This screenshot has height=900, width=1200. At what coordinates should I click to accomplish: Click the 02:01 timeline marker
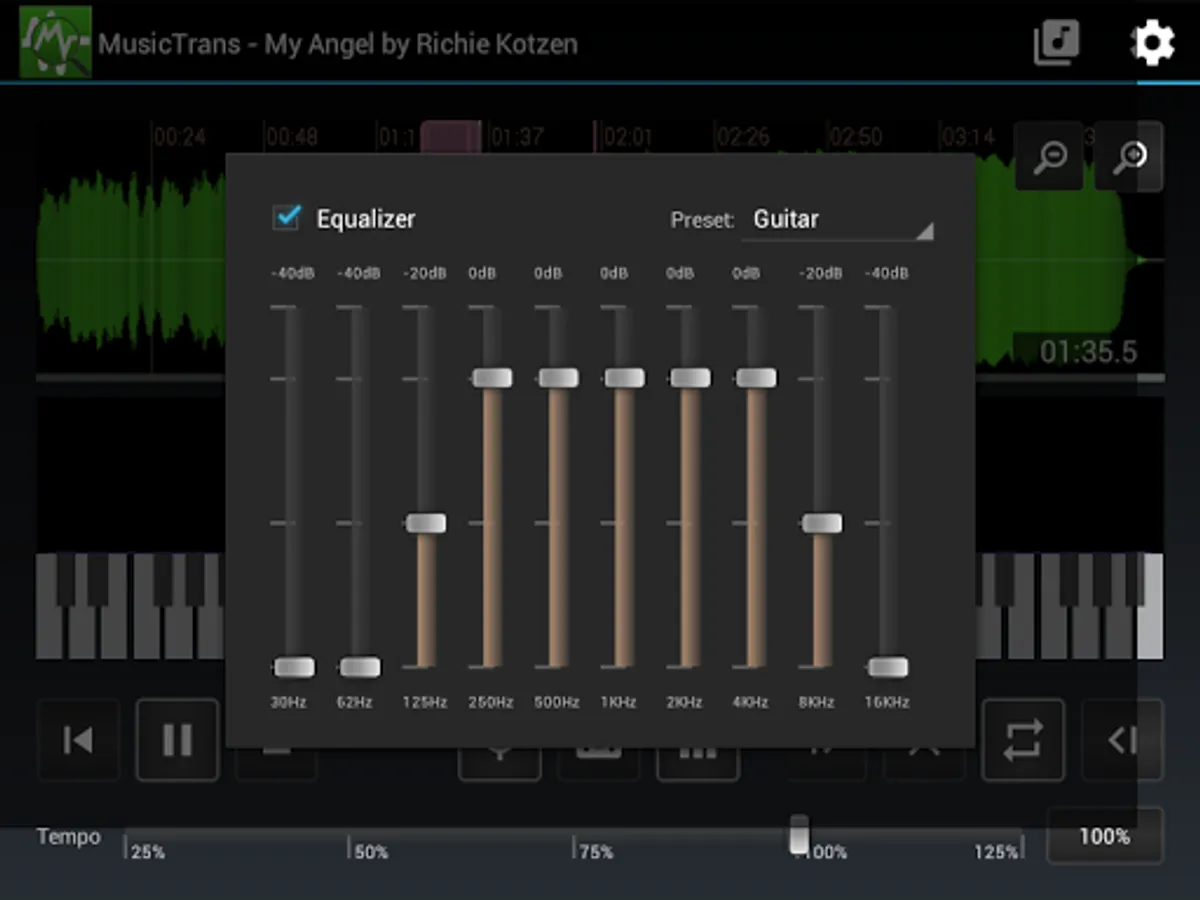coord(628,137)
